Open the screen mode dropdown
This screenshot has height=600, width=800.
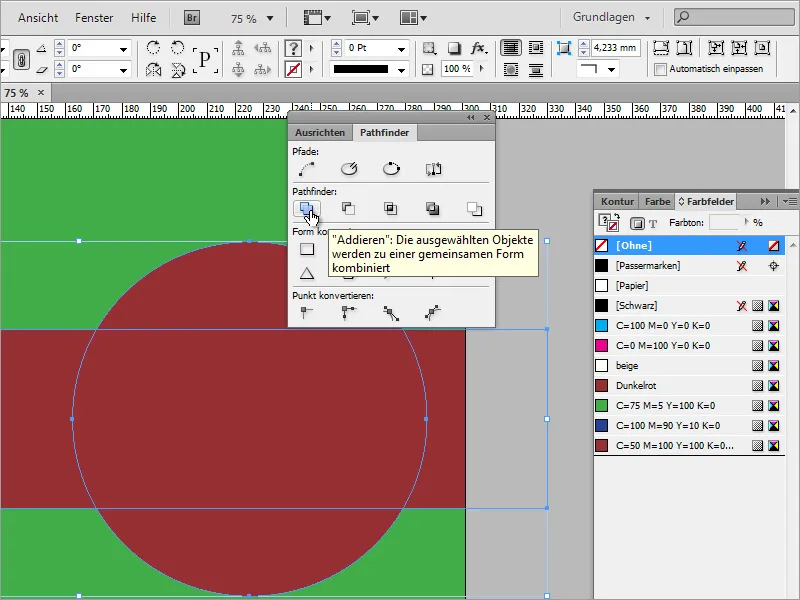365,18
